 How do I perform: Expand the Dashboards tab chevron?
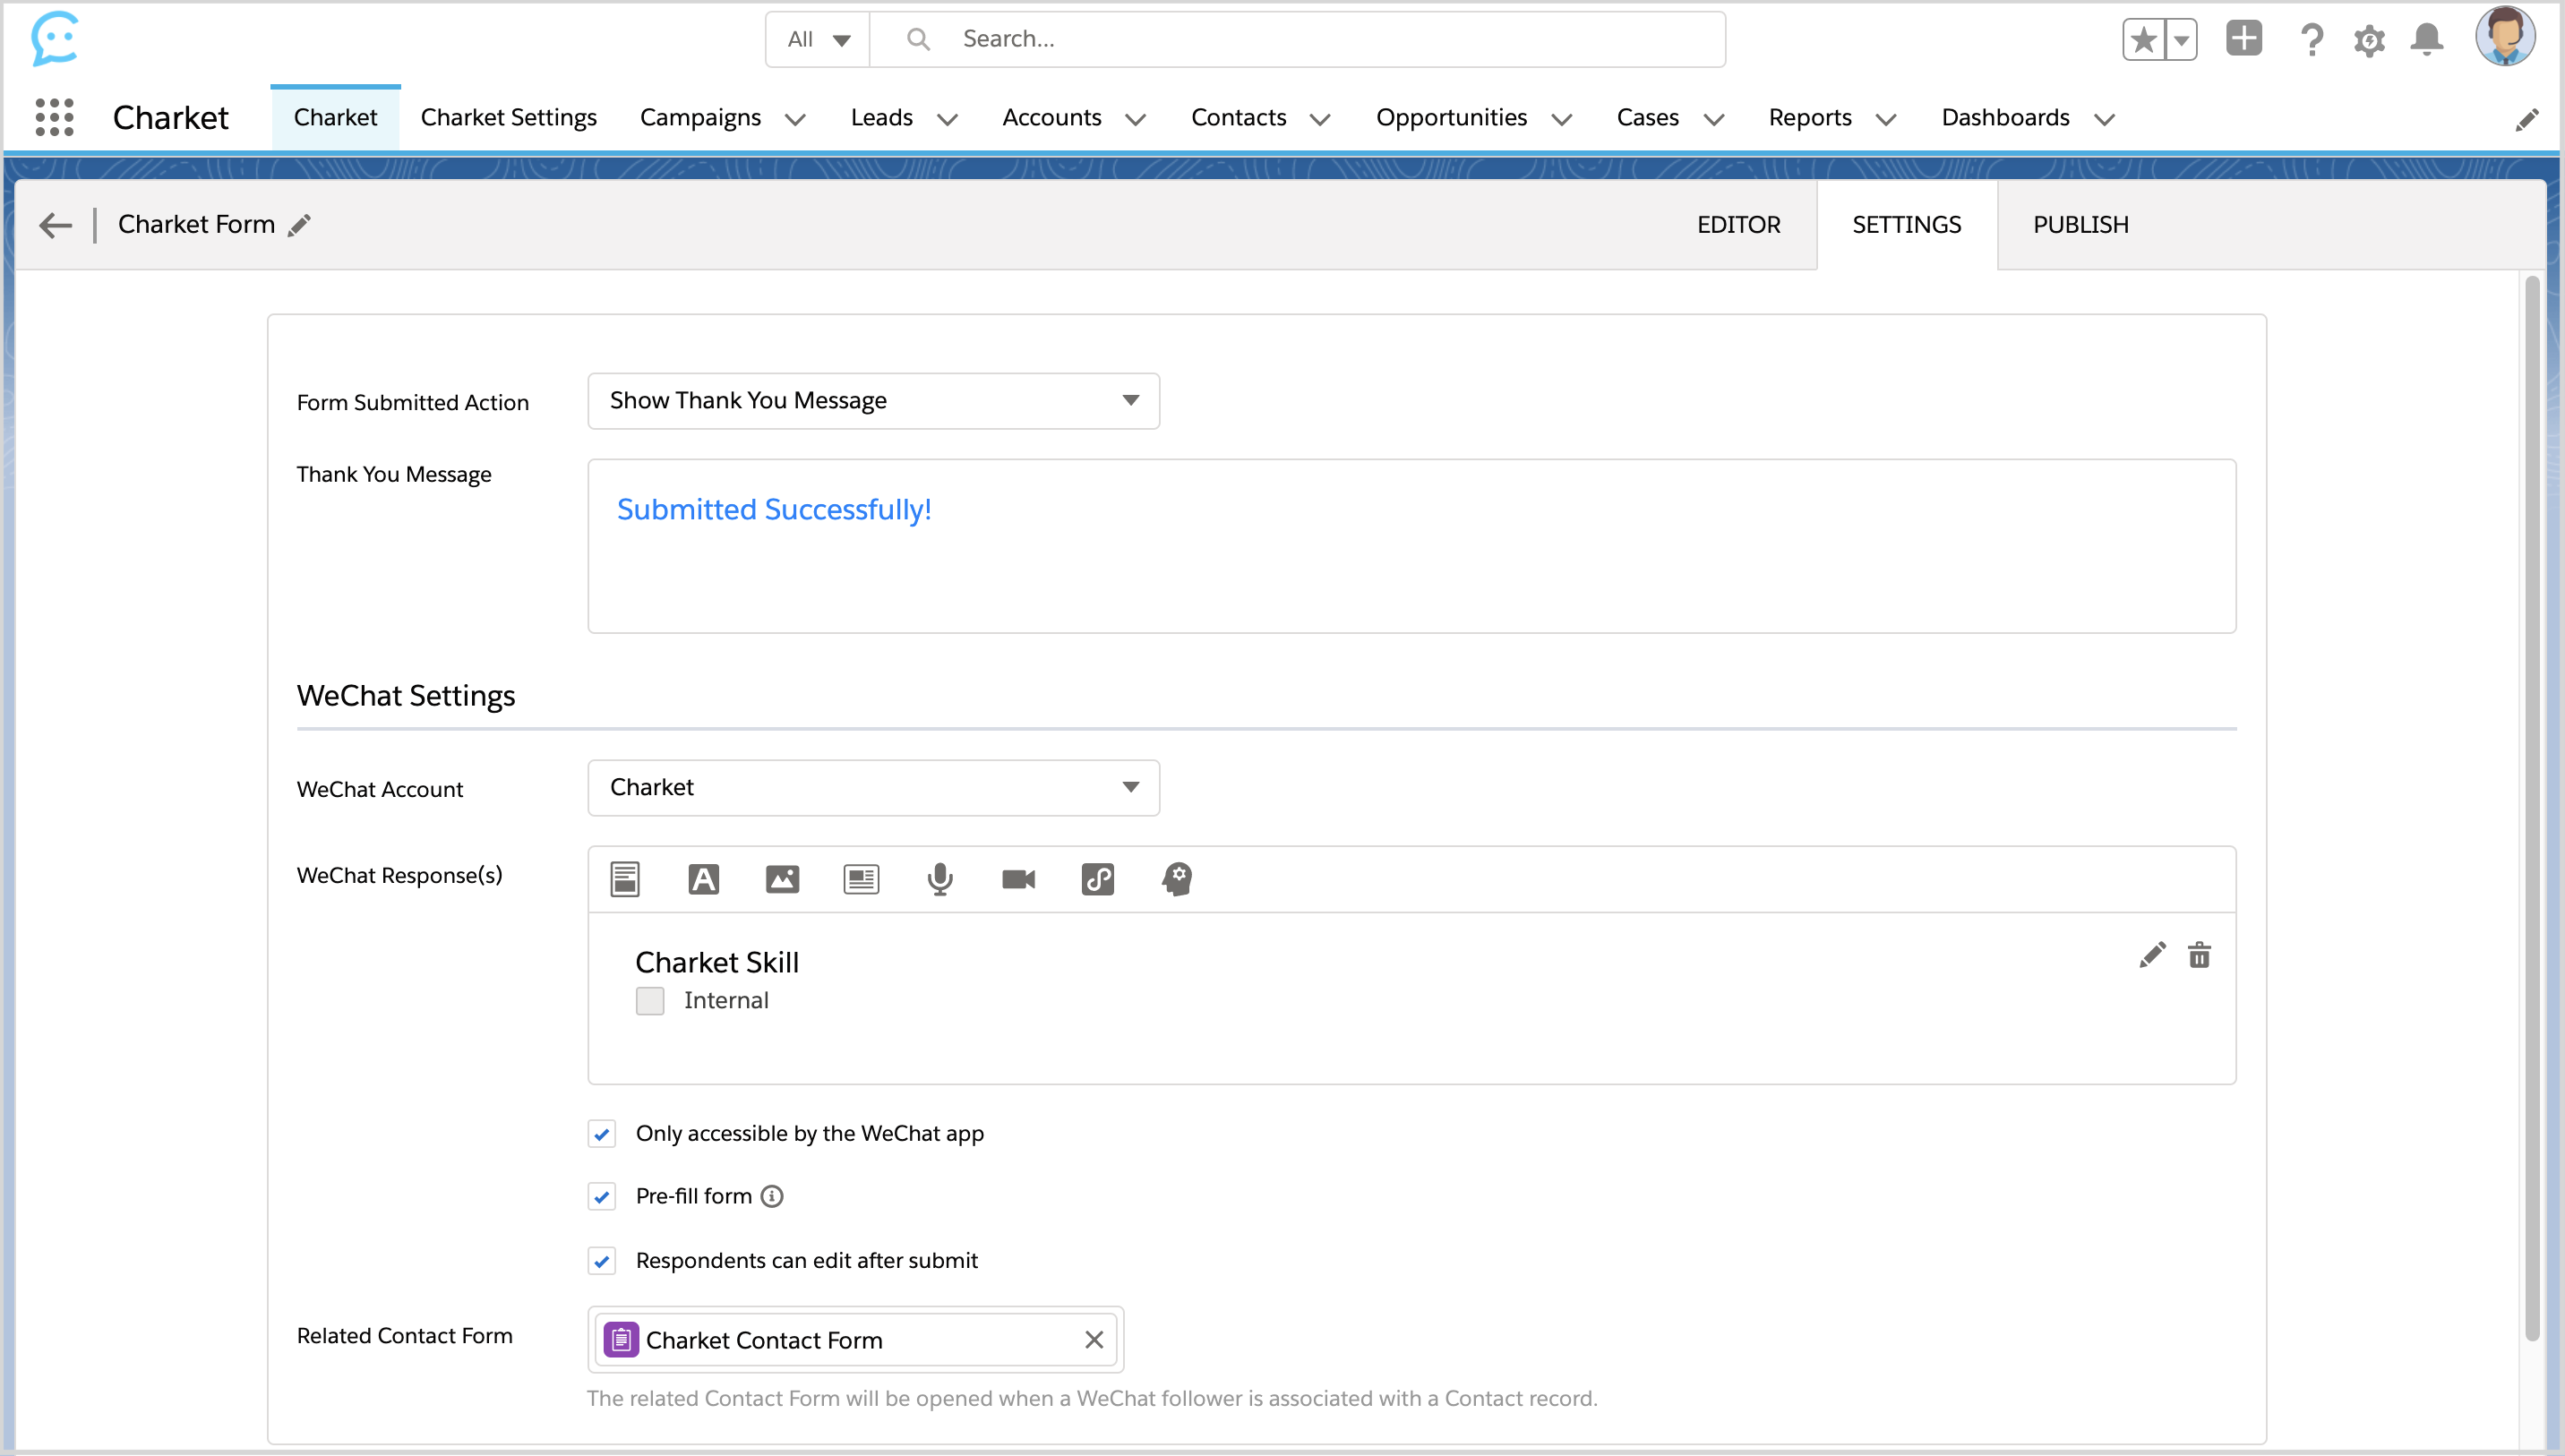(2105, 119)
